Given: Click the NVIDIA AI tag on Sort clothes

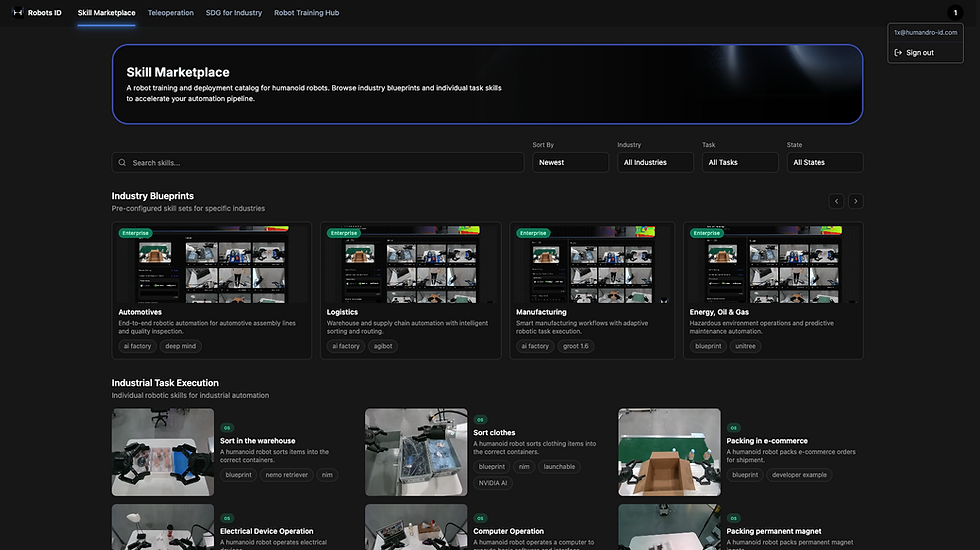Looking at the screenshot, I should point(492,483).
